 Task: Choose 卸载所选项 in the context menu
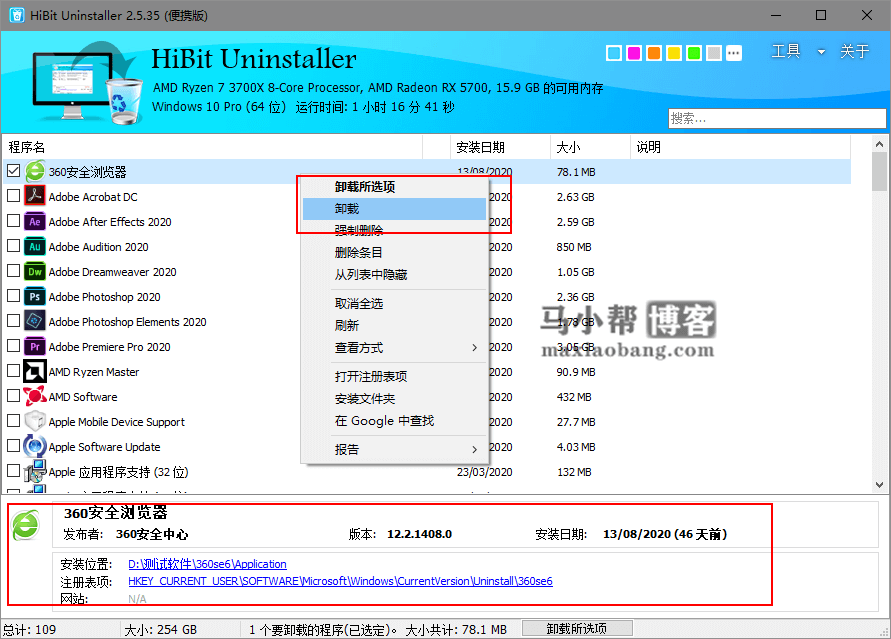(x=394, y=187)
